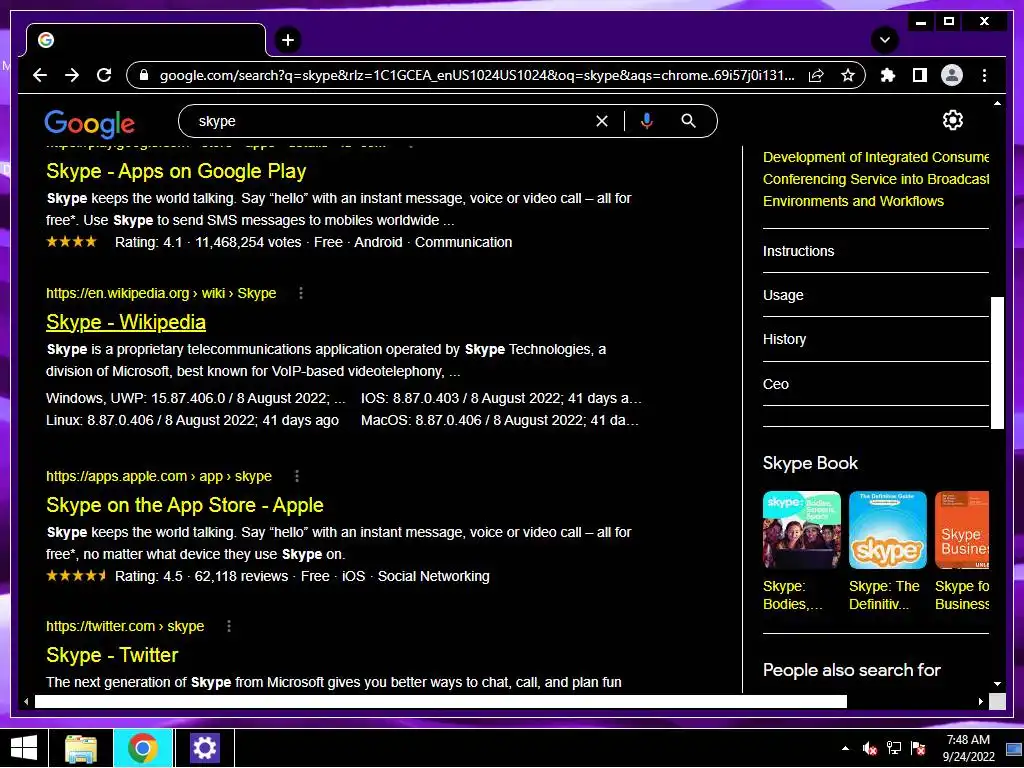Viewport: 1024px width, 768px height.
Task: Go back to previous page
Action: pos(40,75)
